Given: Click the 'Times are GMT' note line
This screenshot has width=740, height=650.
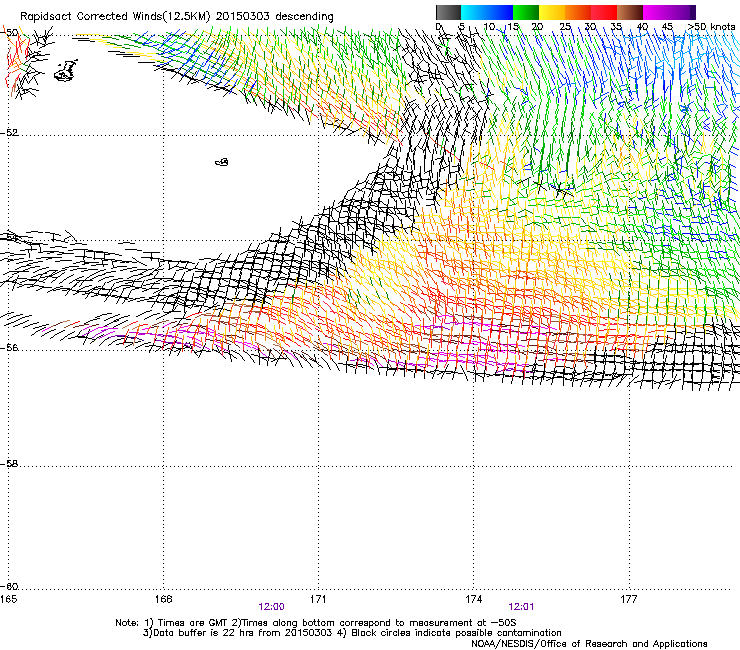Looking at the screenshot, I should [x=316, y=623].
